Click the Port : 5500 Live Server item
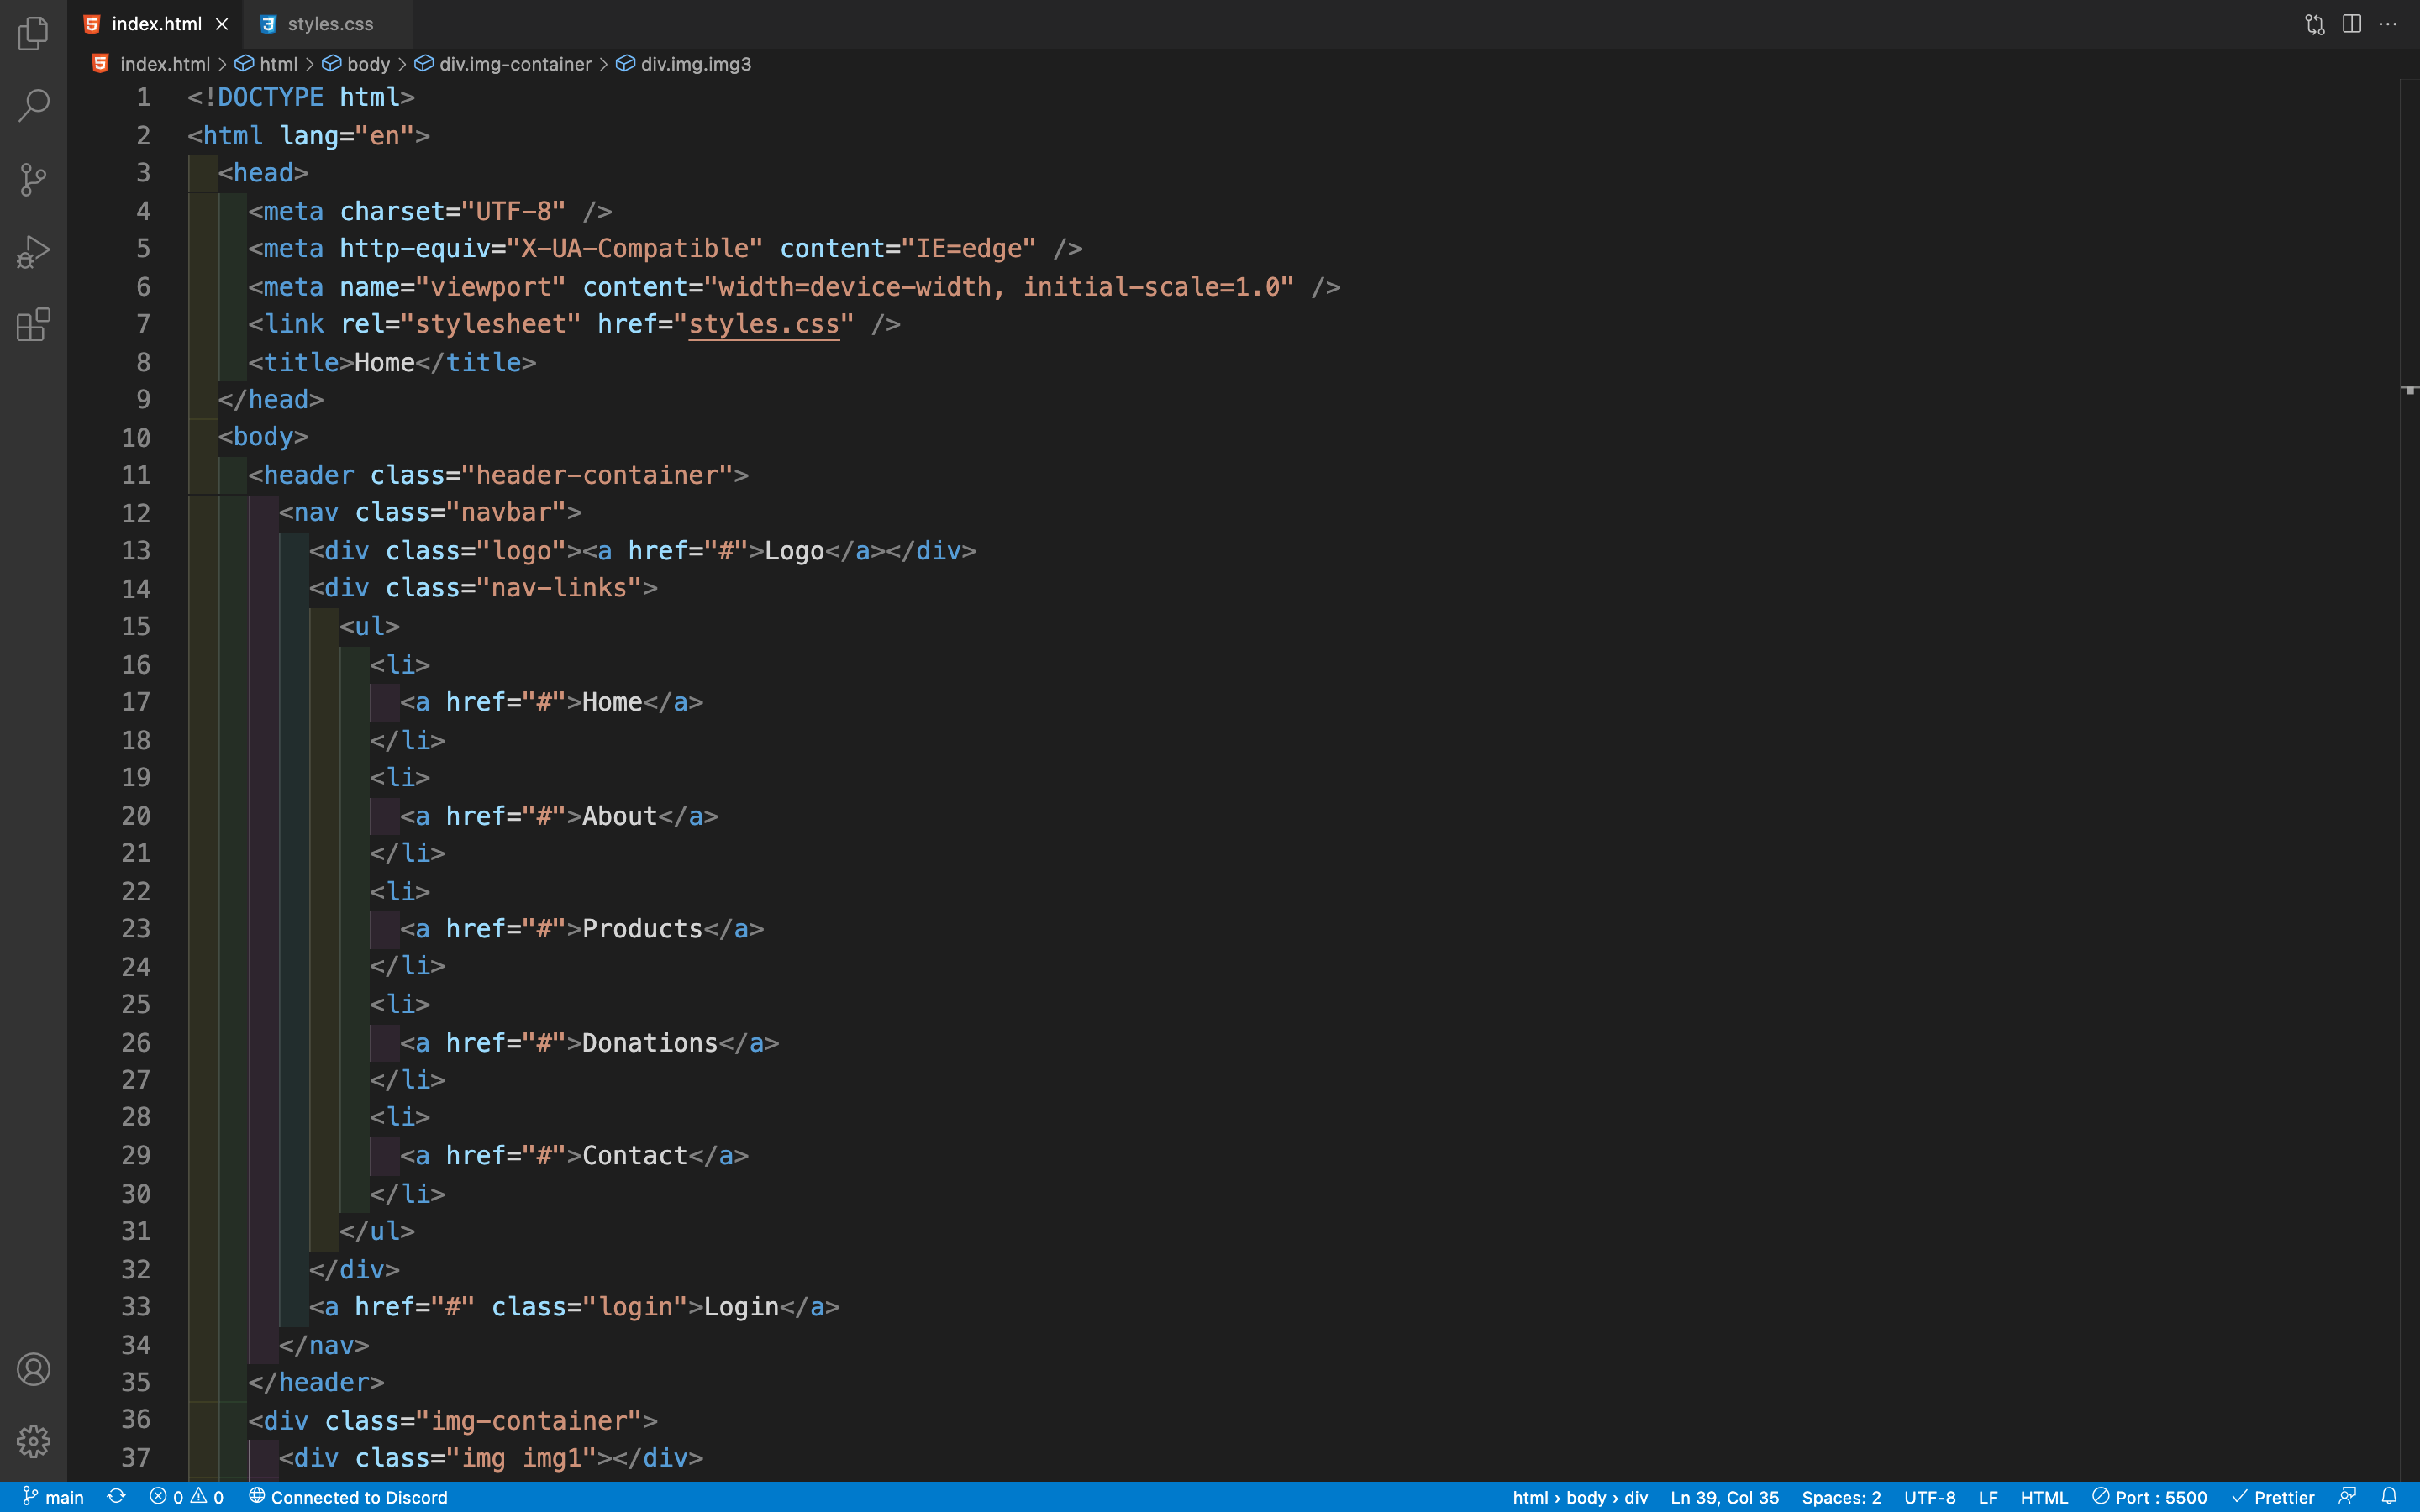 [2149, 1497]
